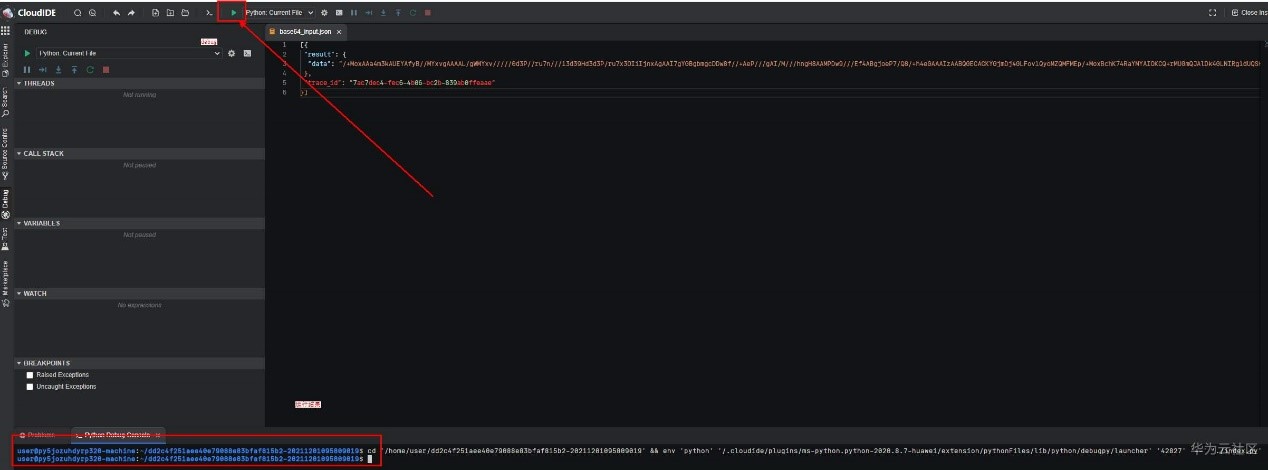This screenshot has width=1268, height=470.
Task: Click the "trace_id" key in editor
Action: [324, 82]
